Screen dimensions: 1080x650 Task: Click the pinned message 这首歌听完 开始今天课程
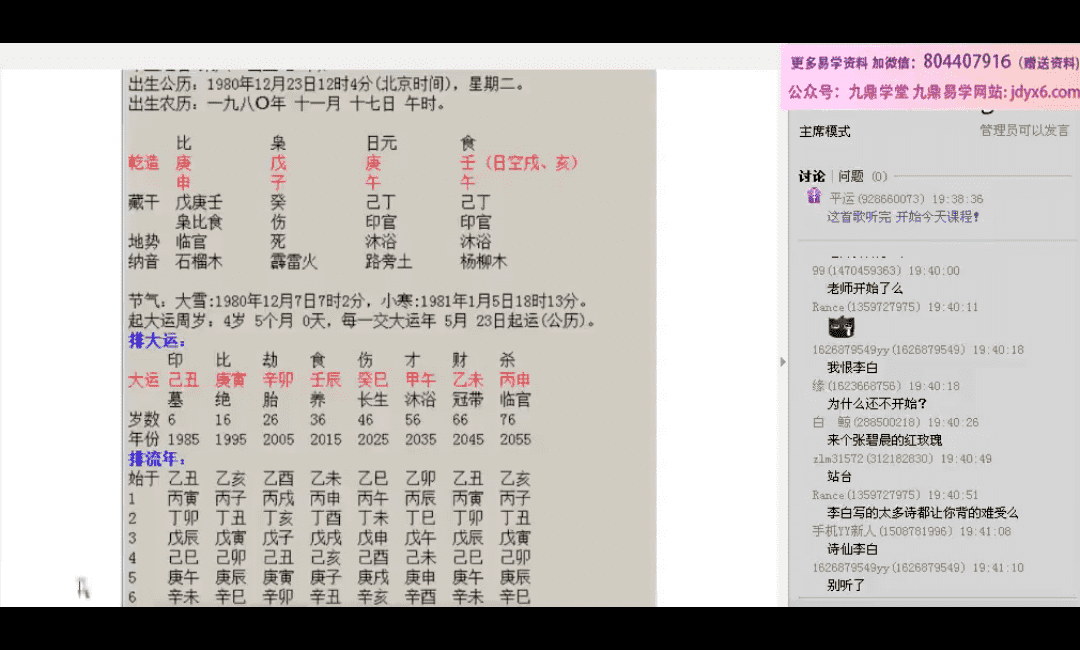click(903, 216)
